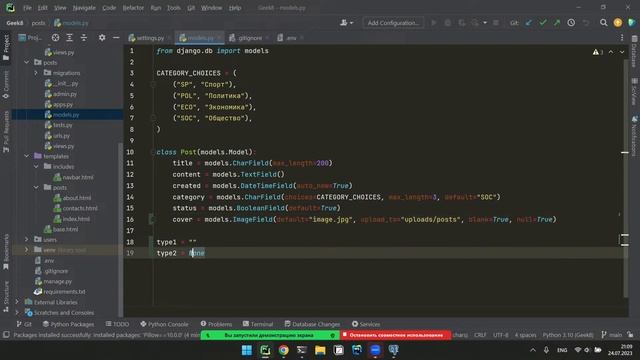The width and height of the screenshot is (640, 360).
Task: Click Collapse All icon in Project panel
Action: 84,38
